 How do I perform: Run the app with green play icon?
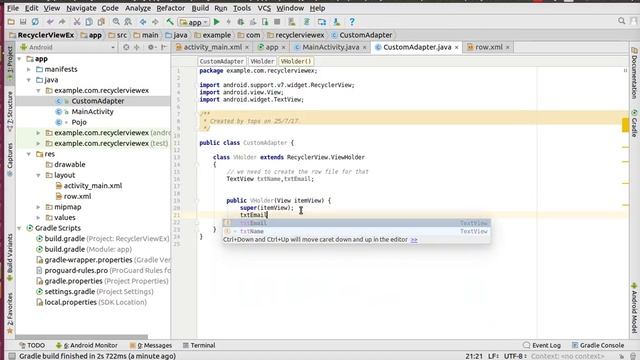point(217,22)
